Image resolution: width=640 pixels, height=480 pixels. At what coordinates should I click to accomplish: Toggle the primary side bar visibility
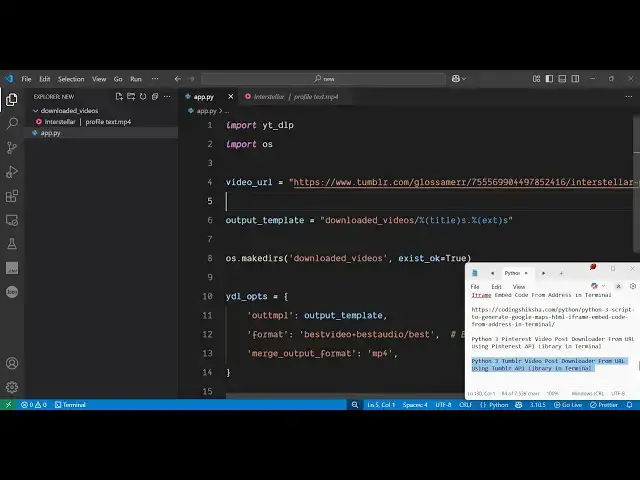tap(549, 78)
